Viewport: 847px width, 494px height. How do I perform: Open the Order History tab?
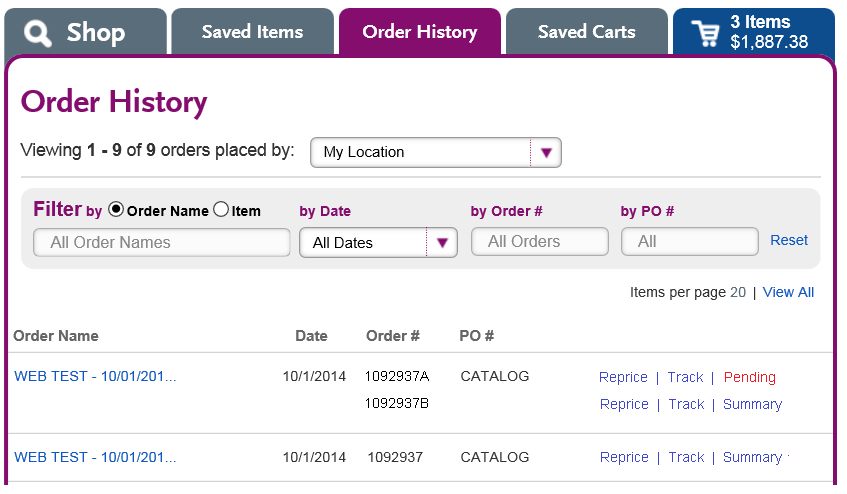(420, 32)
